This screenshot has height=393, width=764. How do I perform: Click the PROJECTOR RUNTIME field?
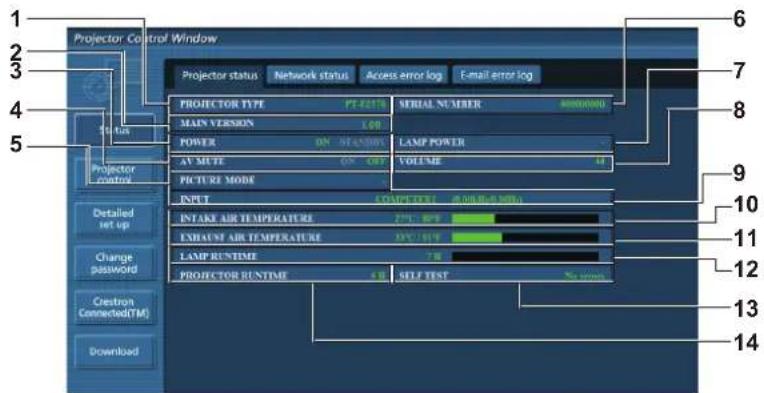tap(280, 276)
